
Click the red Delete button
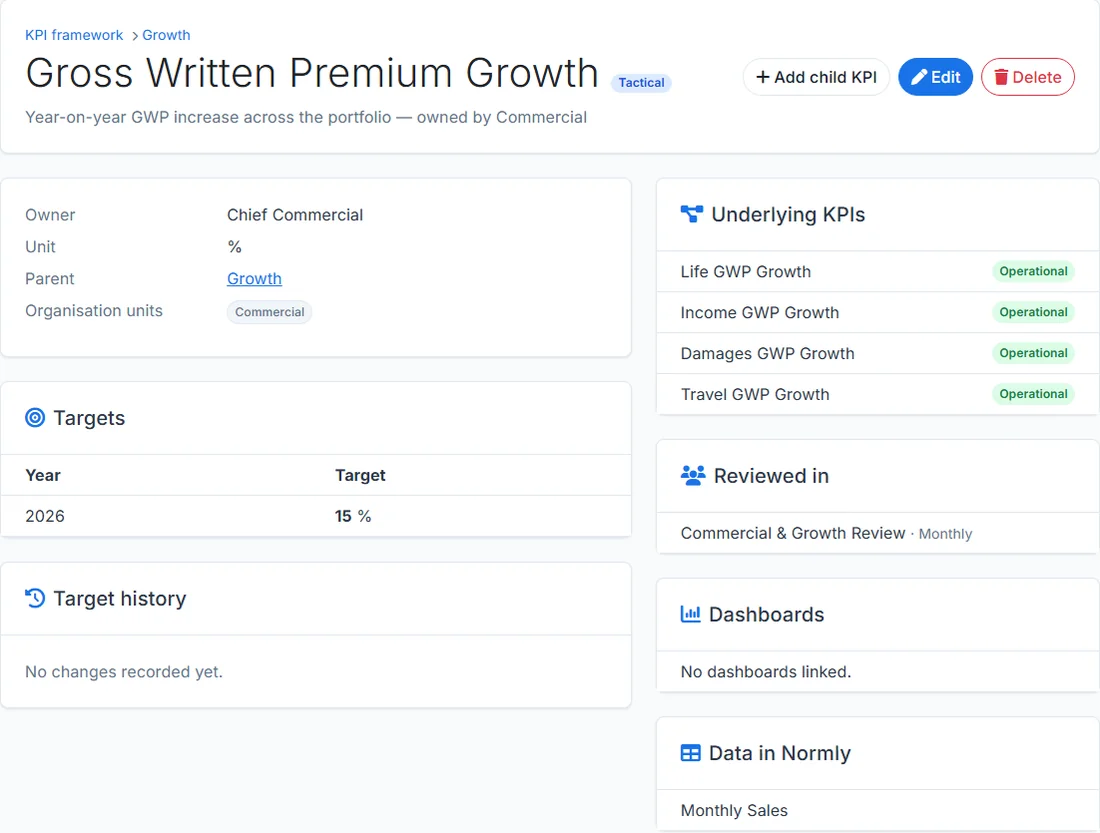click(x=1028, y=77)
